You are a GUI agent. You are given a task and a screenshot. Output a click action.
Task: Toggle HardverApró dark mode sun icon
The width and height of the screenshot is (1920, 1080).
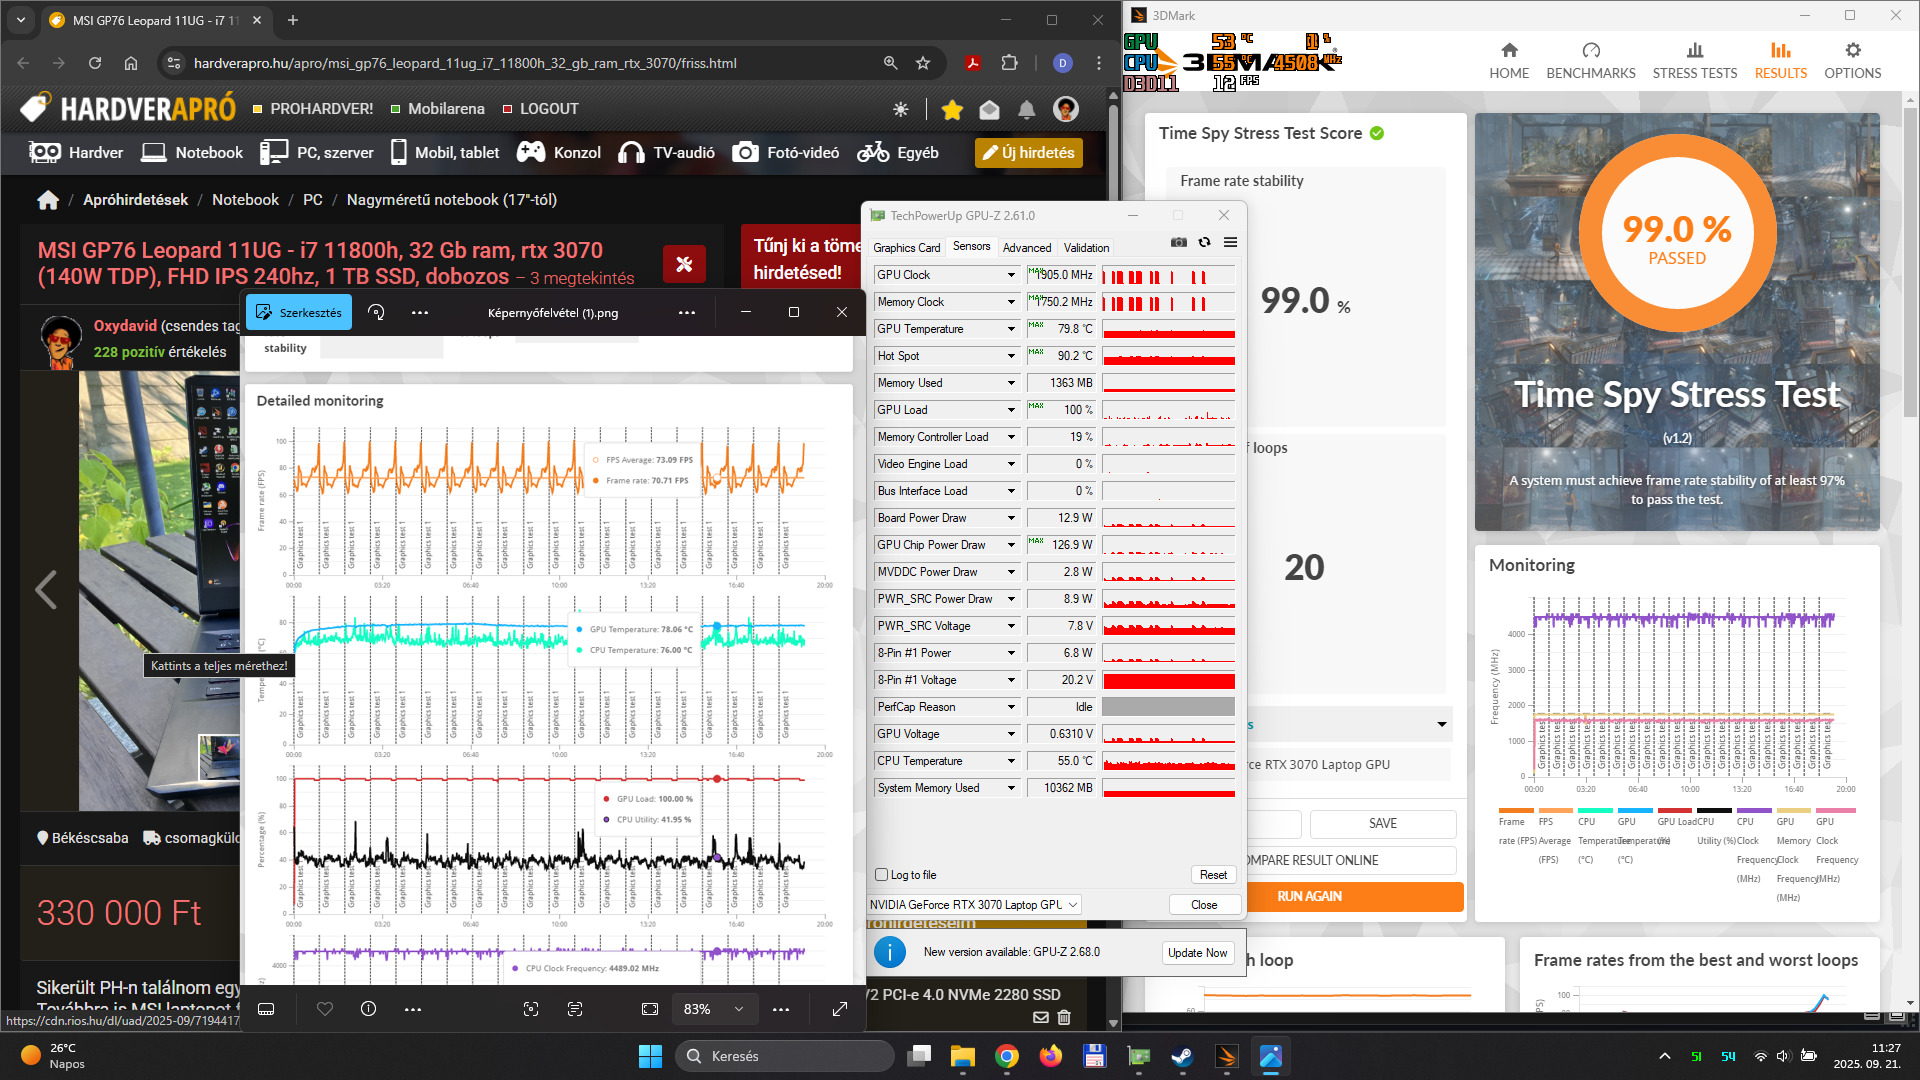pos(901,110)
